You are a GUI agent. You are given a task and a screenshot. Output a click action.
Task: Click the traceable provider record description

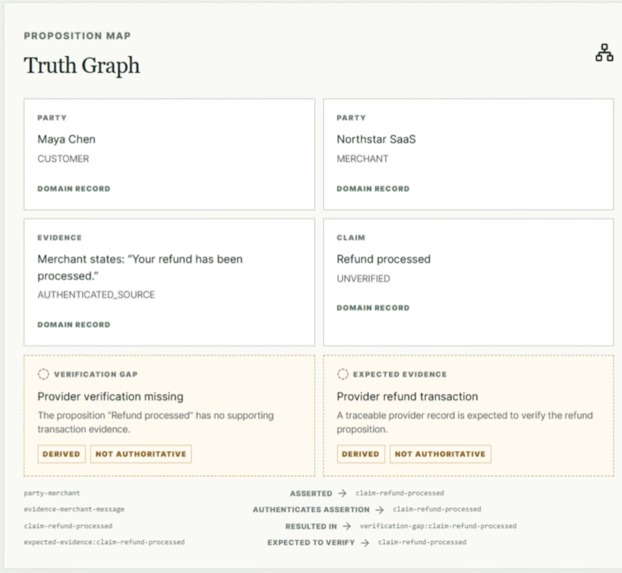click(x=465, y=422)
